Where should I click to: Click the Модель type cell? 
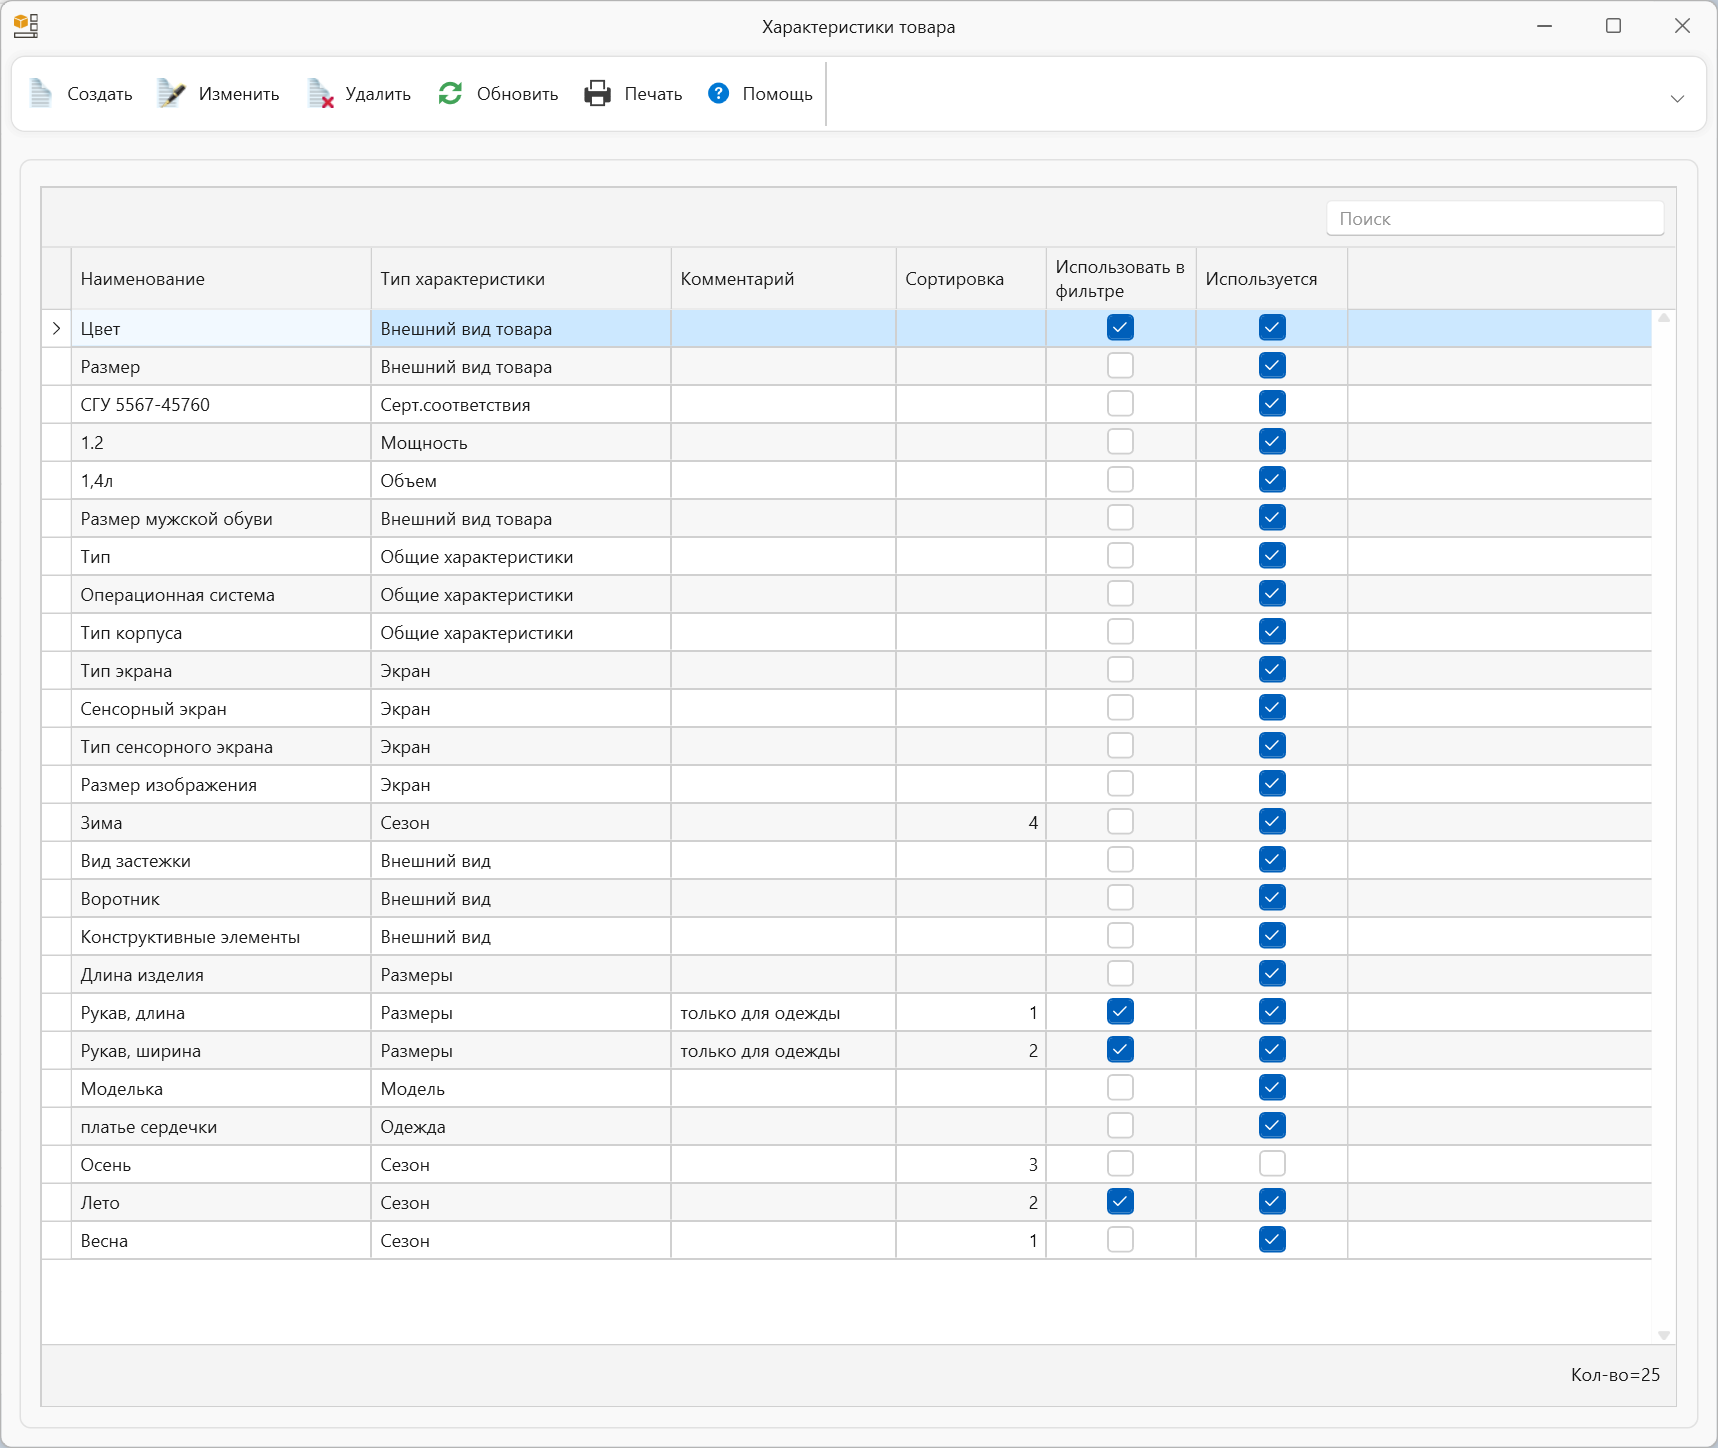(x=521, y=1088)
